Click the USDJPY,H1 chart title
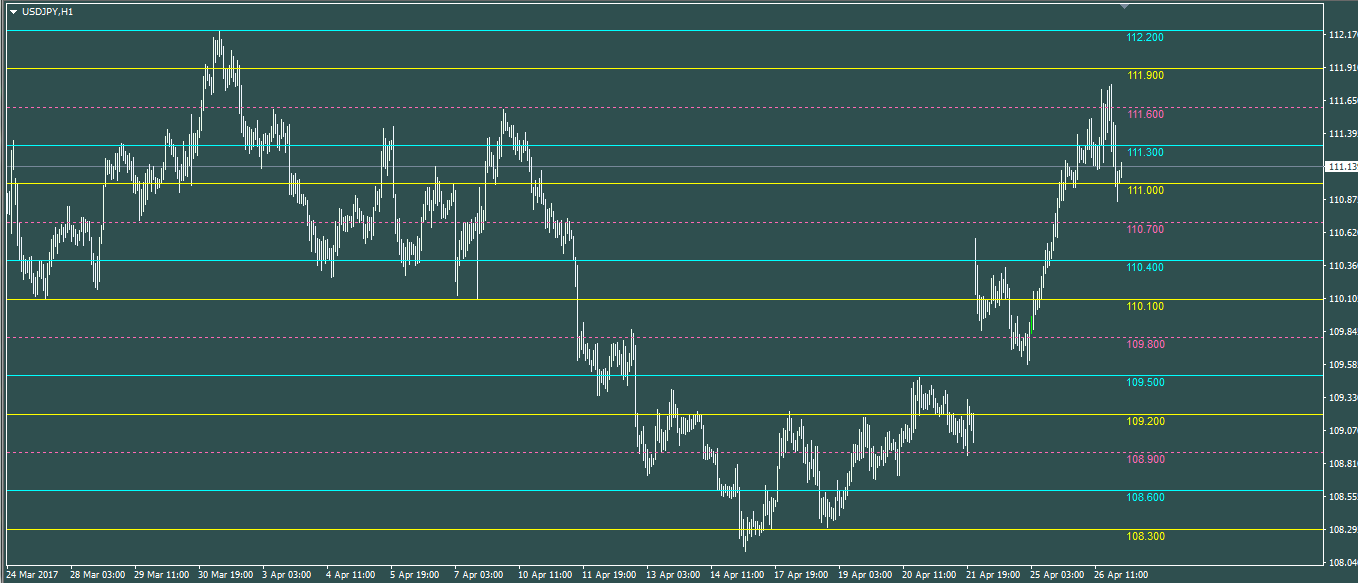The height and width of the screenshot is (583, 1358). pos(48,12)
